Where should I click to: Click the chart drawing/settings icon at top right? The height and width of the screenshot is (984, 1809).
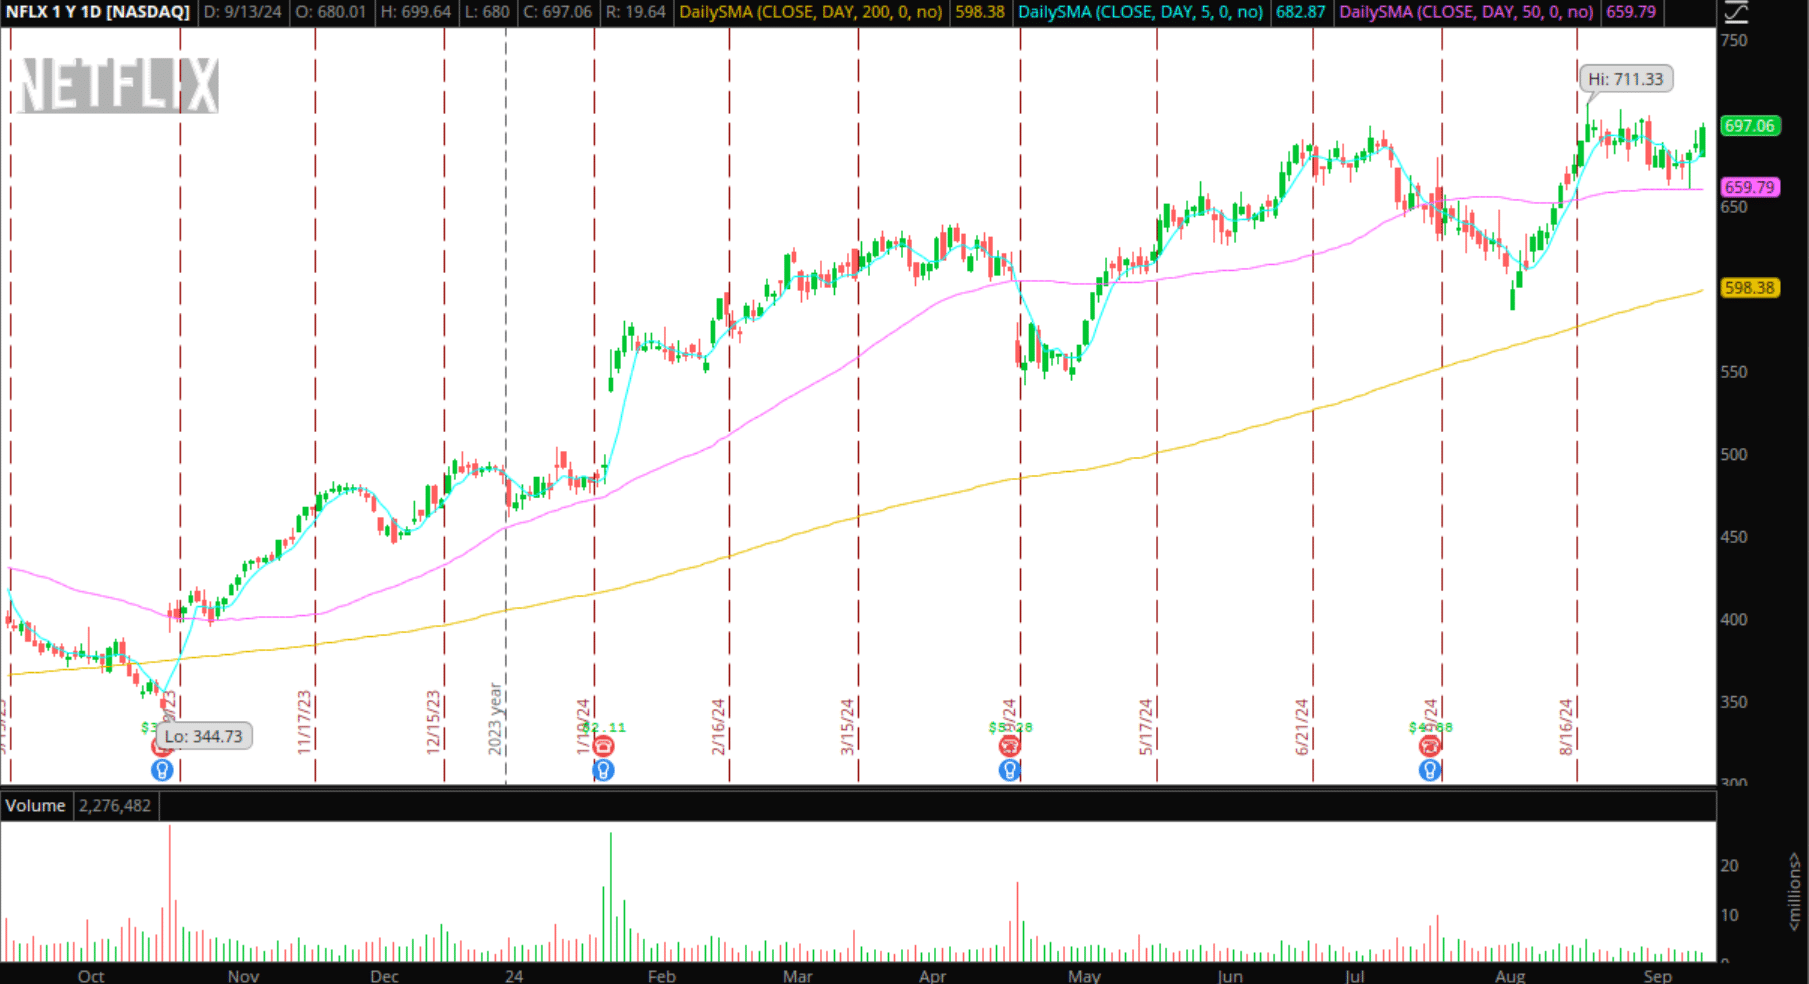click(x=1736, y=12)
